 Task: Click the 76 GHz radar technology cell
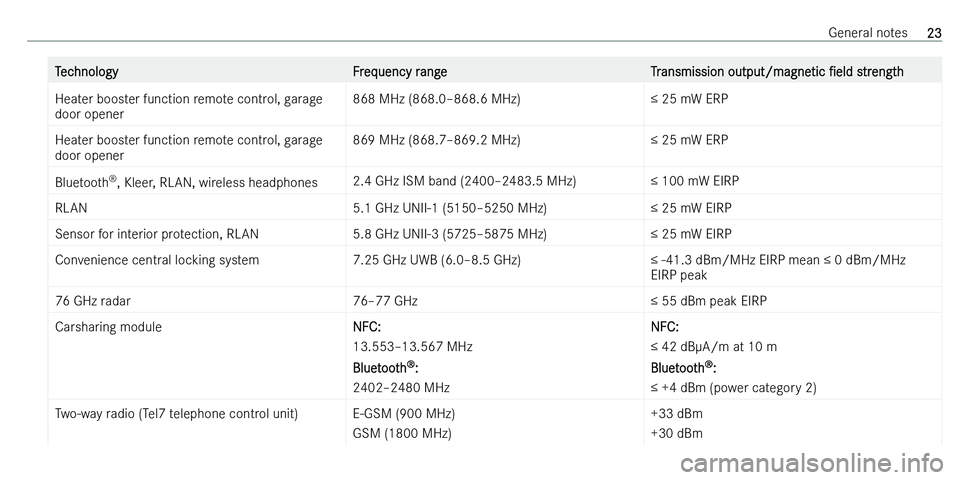pyautogui.click(x=92, y=301)
